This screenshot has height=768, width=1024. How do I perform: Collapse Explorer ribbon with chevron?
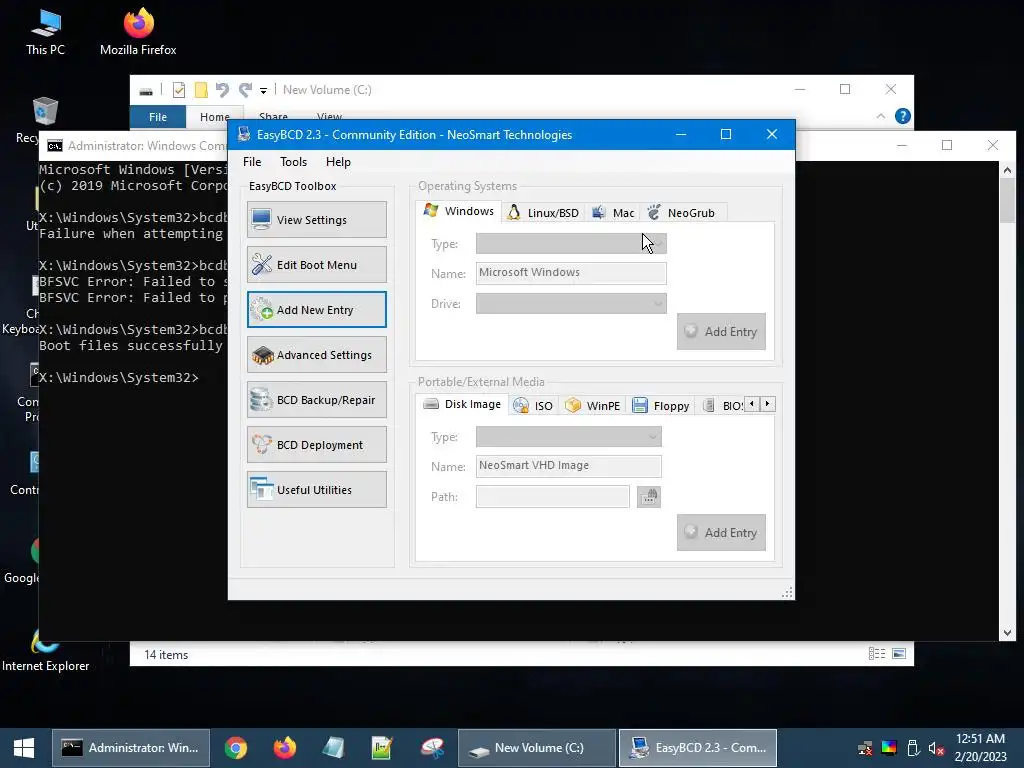coord(880,116)
